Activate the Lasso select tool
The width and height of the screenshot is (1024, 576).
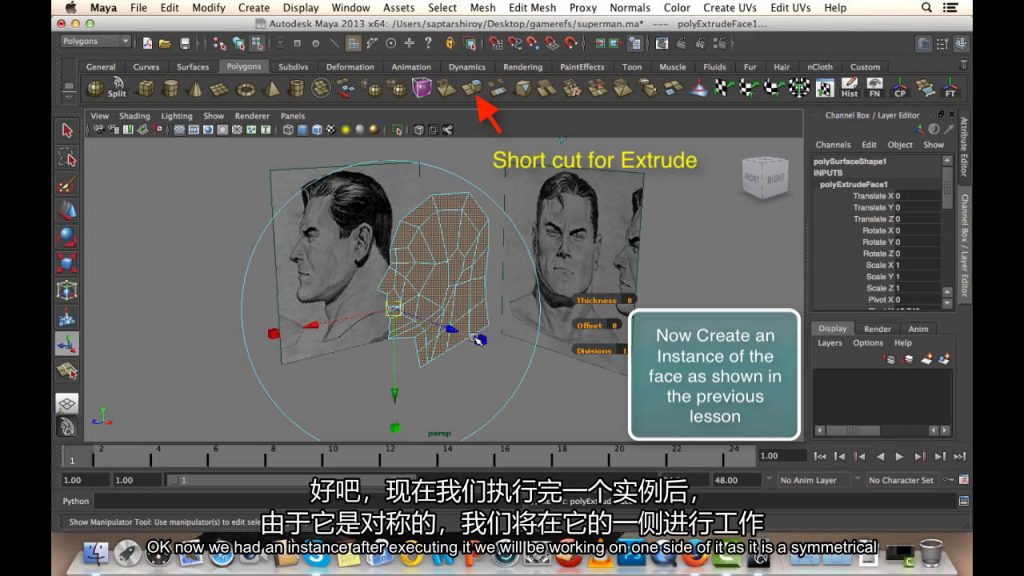67,157
